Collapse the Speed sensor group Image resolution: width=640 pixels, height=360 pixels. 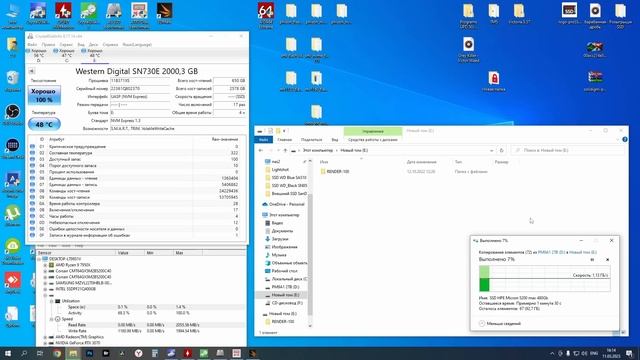point(51,319)
